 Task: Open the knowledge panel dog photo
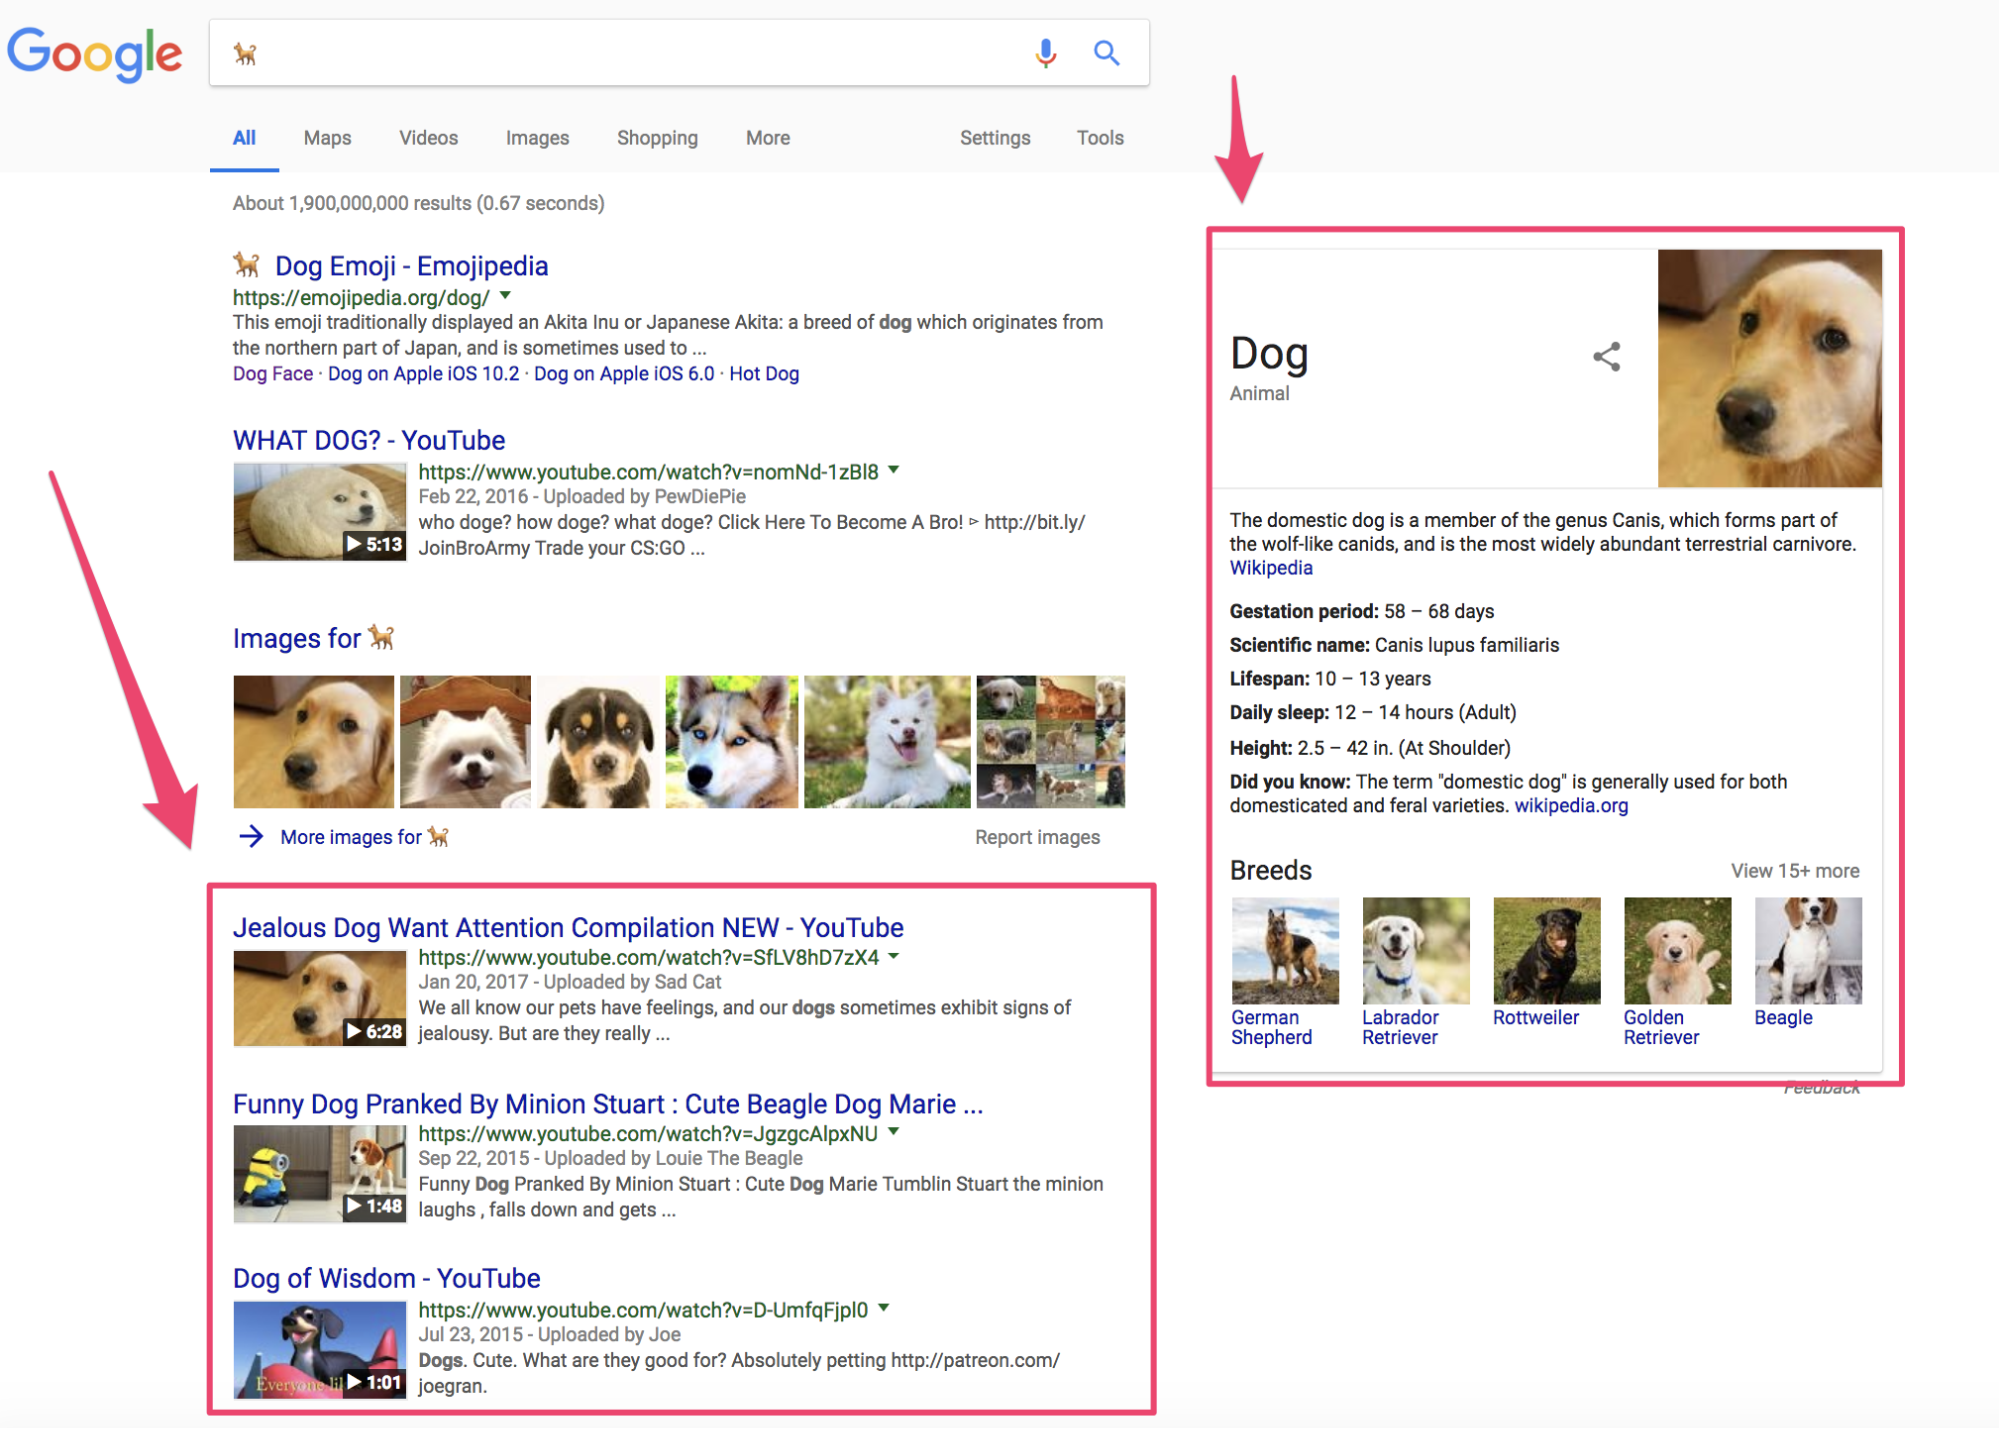[1770, 368]
